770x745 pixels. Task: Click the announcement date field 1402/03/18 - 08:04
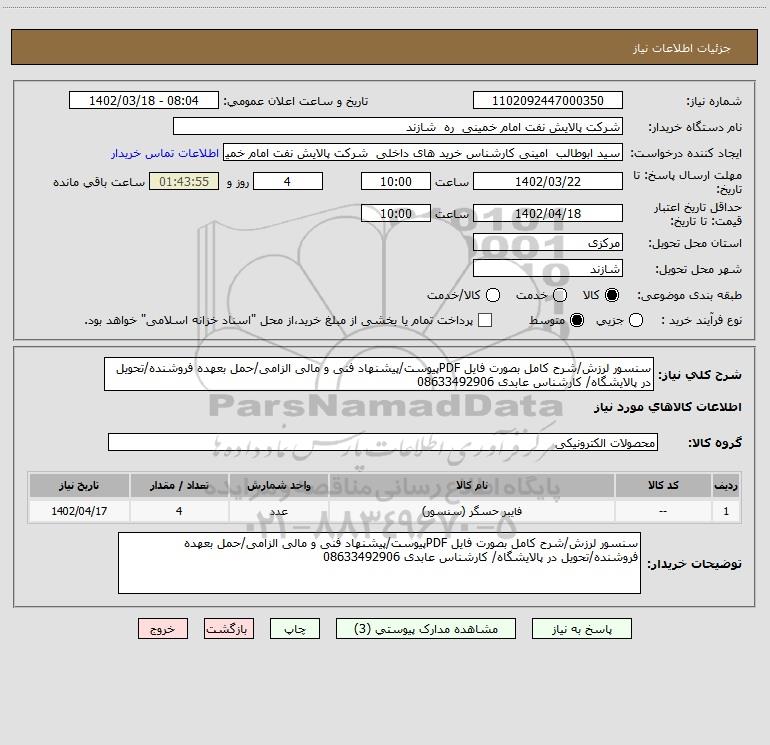pyautogui.click(x=143, y=100)
